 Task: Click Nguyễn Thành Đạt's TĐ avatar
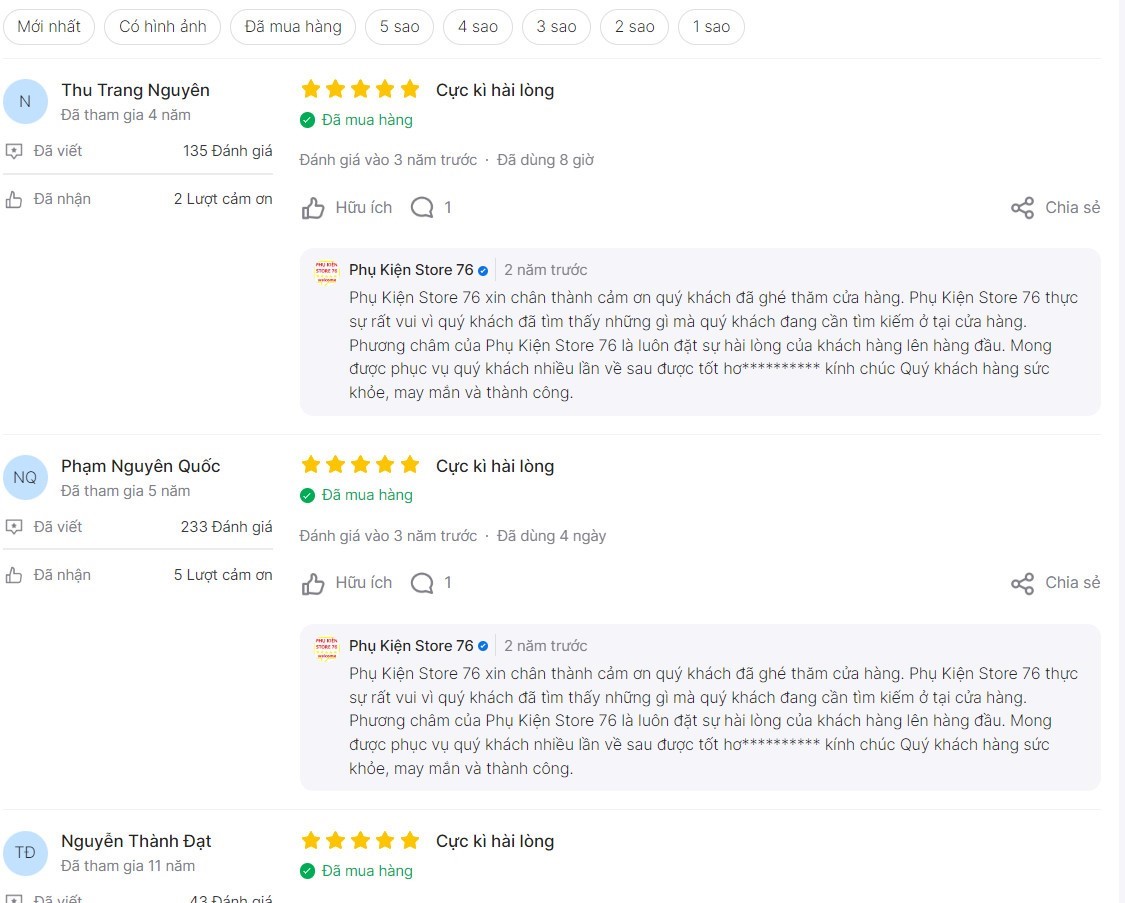(x=26, y=852)
